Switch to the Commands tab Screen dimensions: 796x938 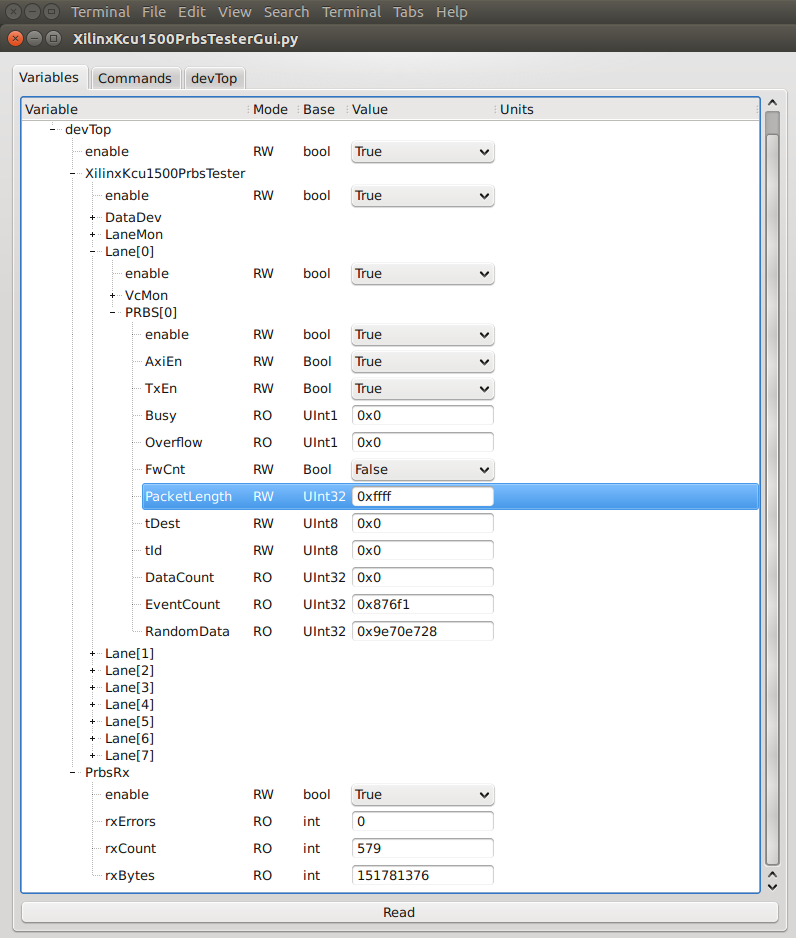coord(135,79)
